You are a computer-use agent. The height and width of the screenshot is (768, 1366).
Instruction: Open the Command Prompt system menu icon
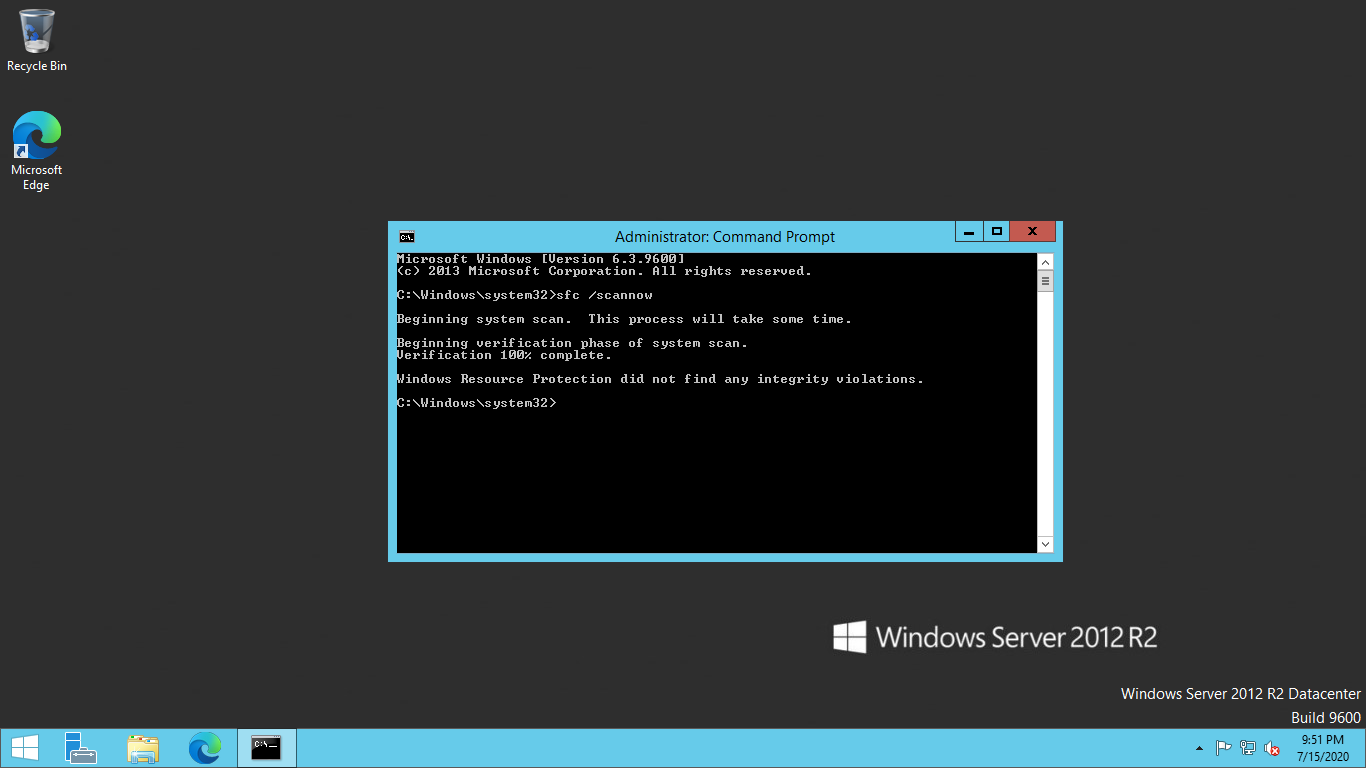coord(407,237)
